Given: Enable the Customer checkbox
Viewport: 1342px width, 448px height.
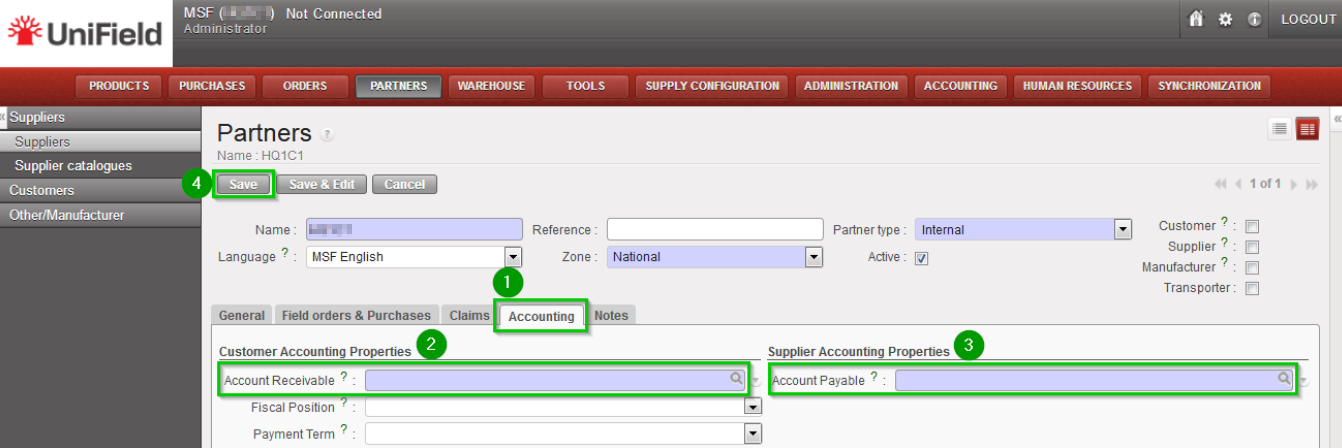Looking at the screenshot, I should pyautogui.click(x=1252, y=226).
